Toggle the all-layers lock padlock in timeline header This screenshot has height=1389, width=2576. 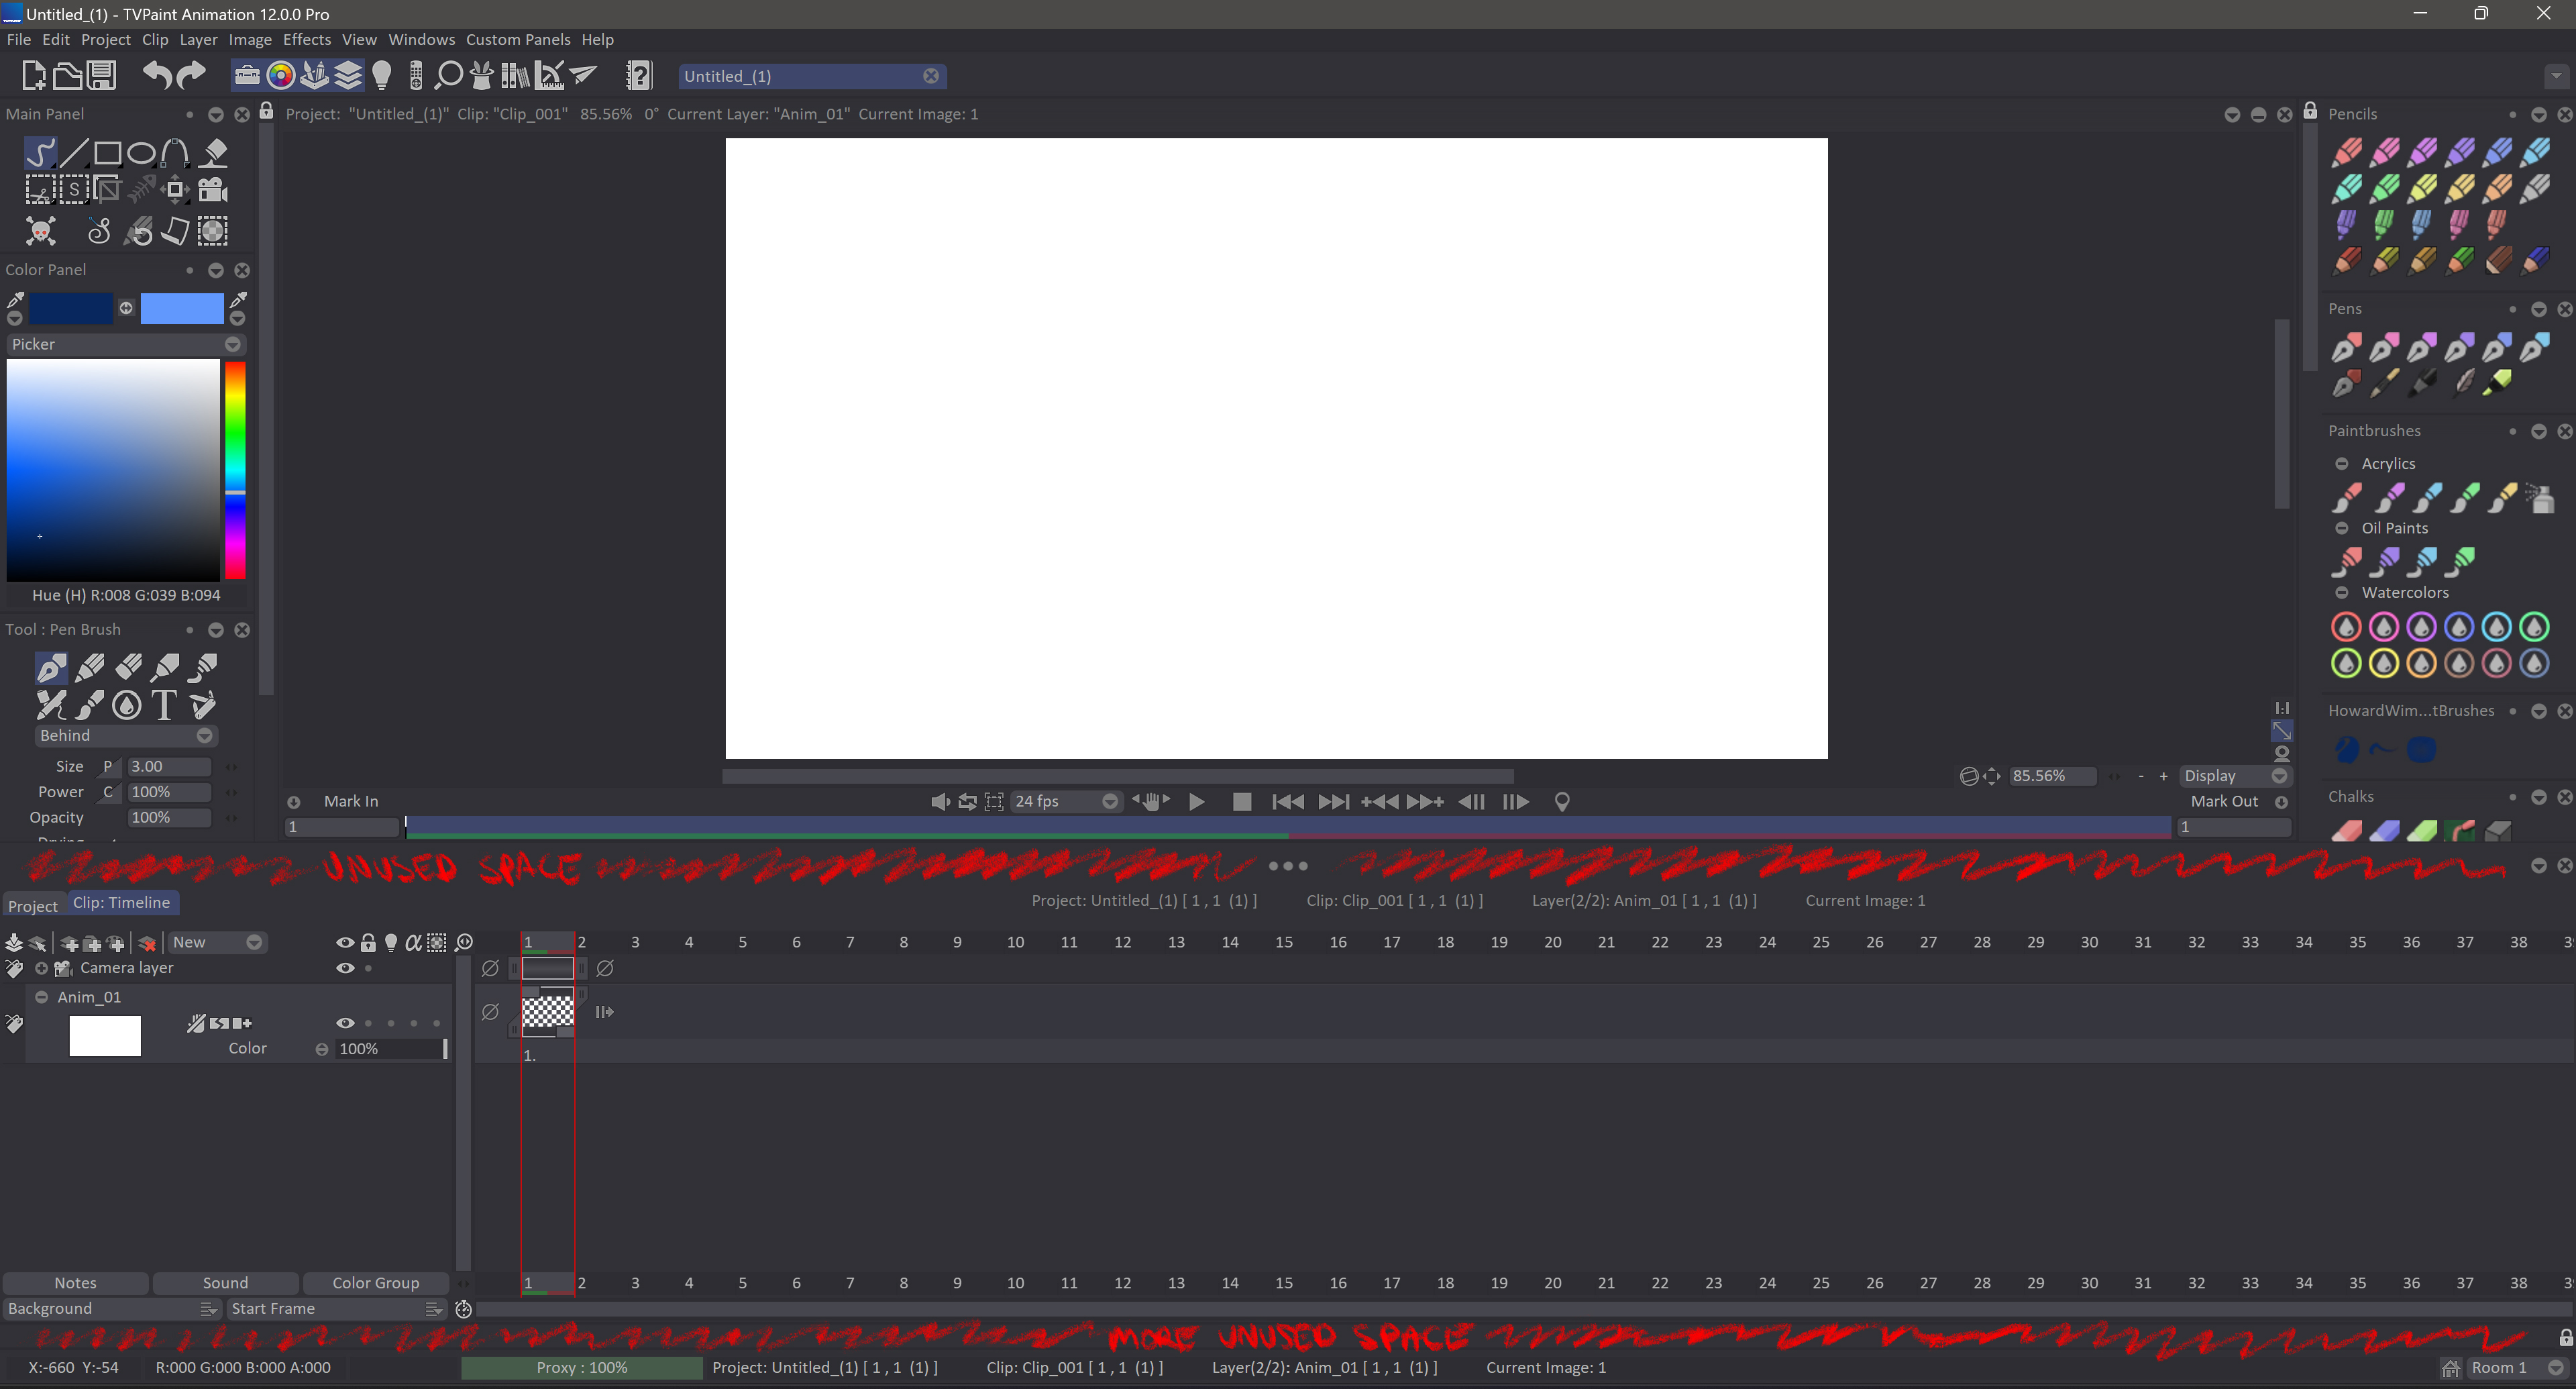pos(368,942)
